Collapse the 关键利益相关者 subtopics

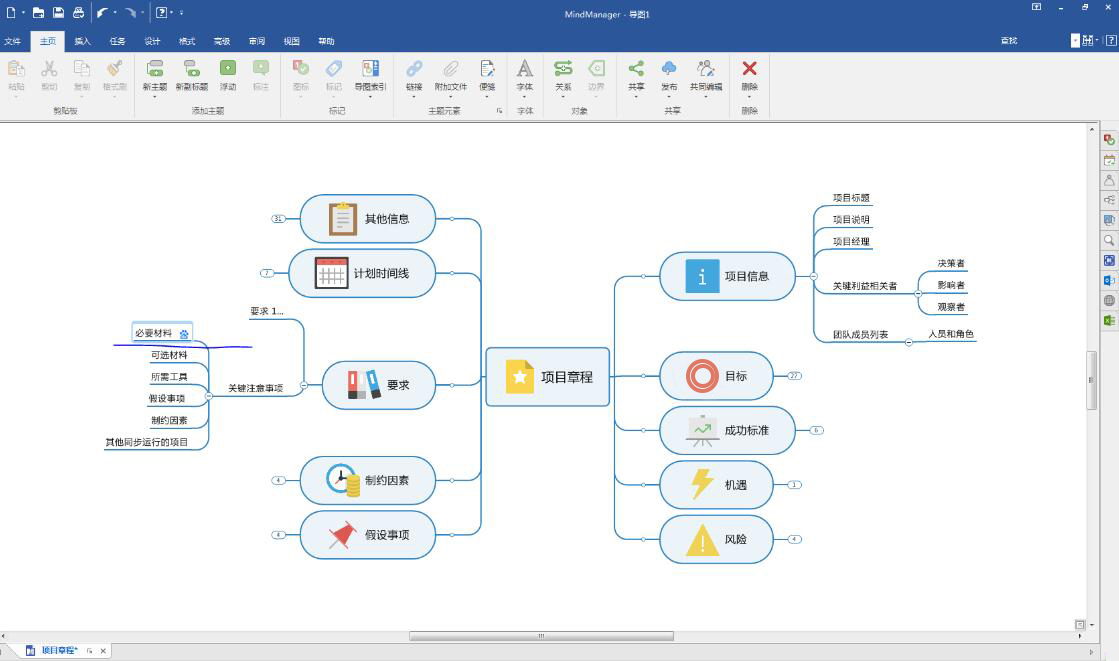pyautogui.click(x=917, y=286)
